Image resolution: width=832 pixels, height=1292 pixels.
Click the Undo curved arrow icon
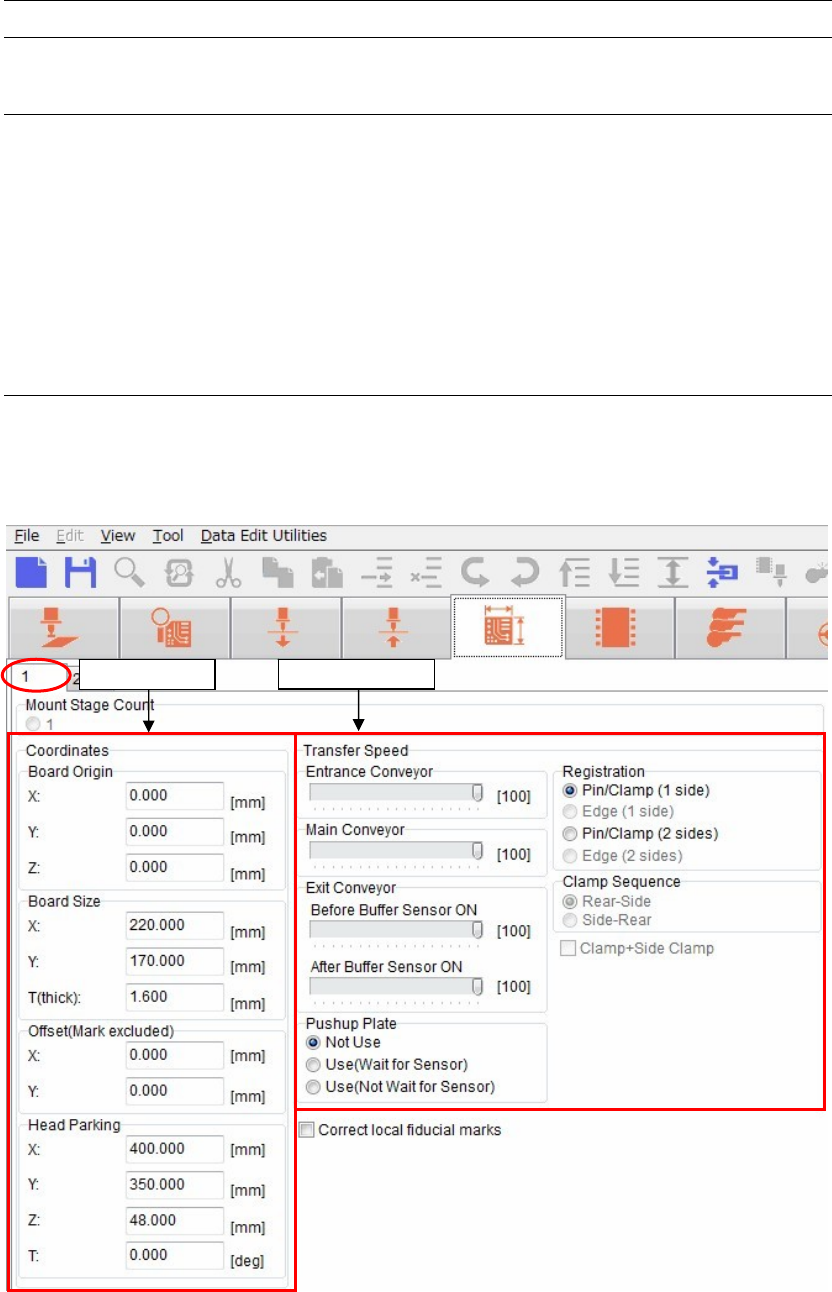(x=477, y=573)
